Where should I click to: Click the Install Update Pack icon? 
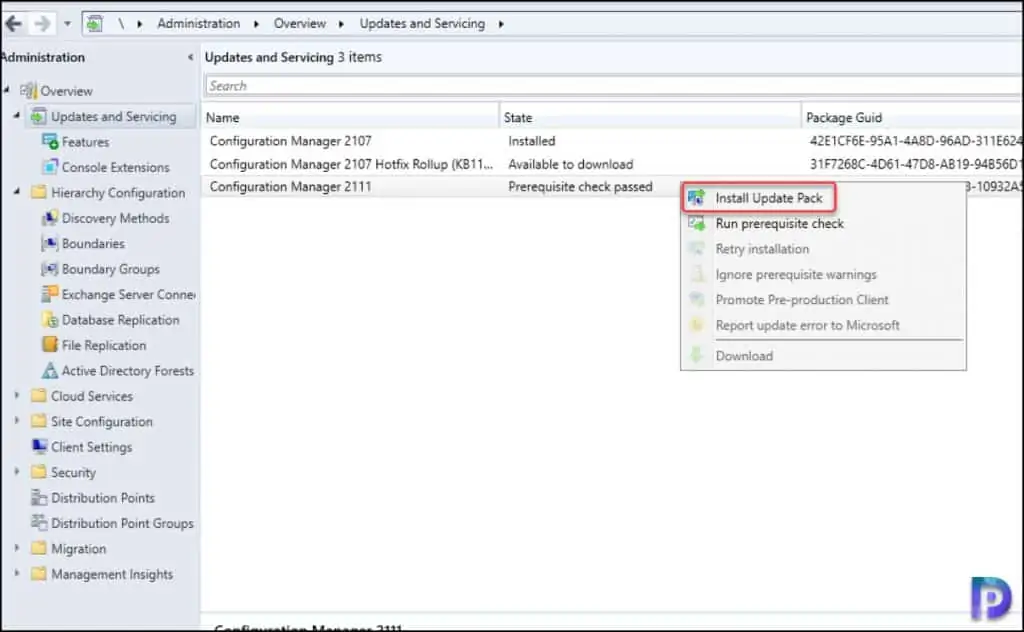coord(697,198)
